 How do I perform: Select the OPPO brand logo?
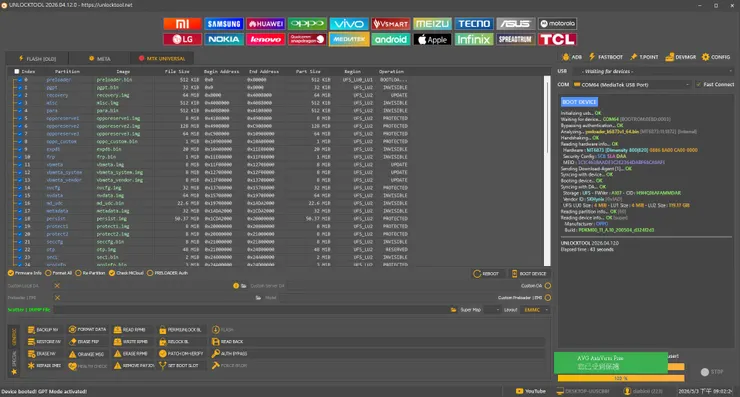[307, 24]
